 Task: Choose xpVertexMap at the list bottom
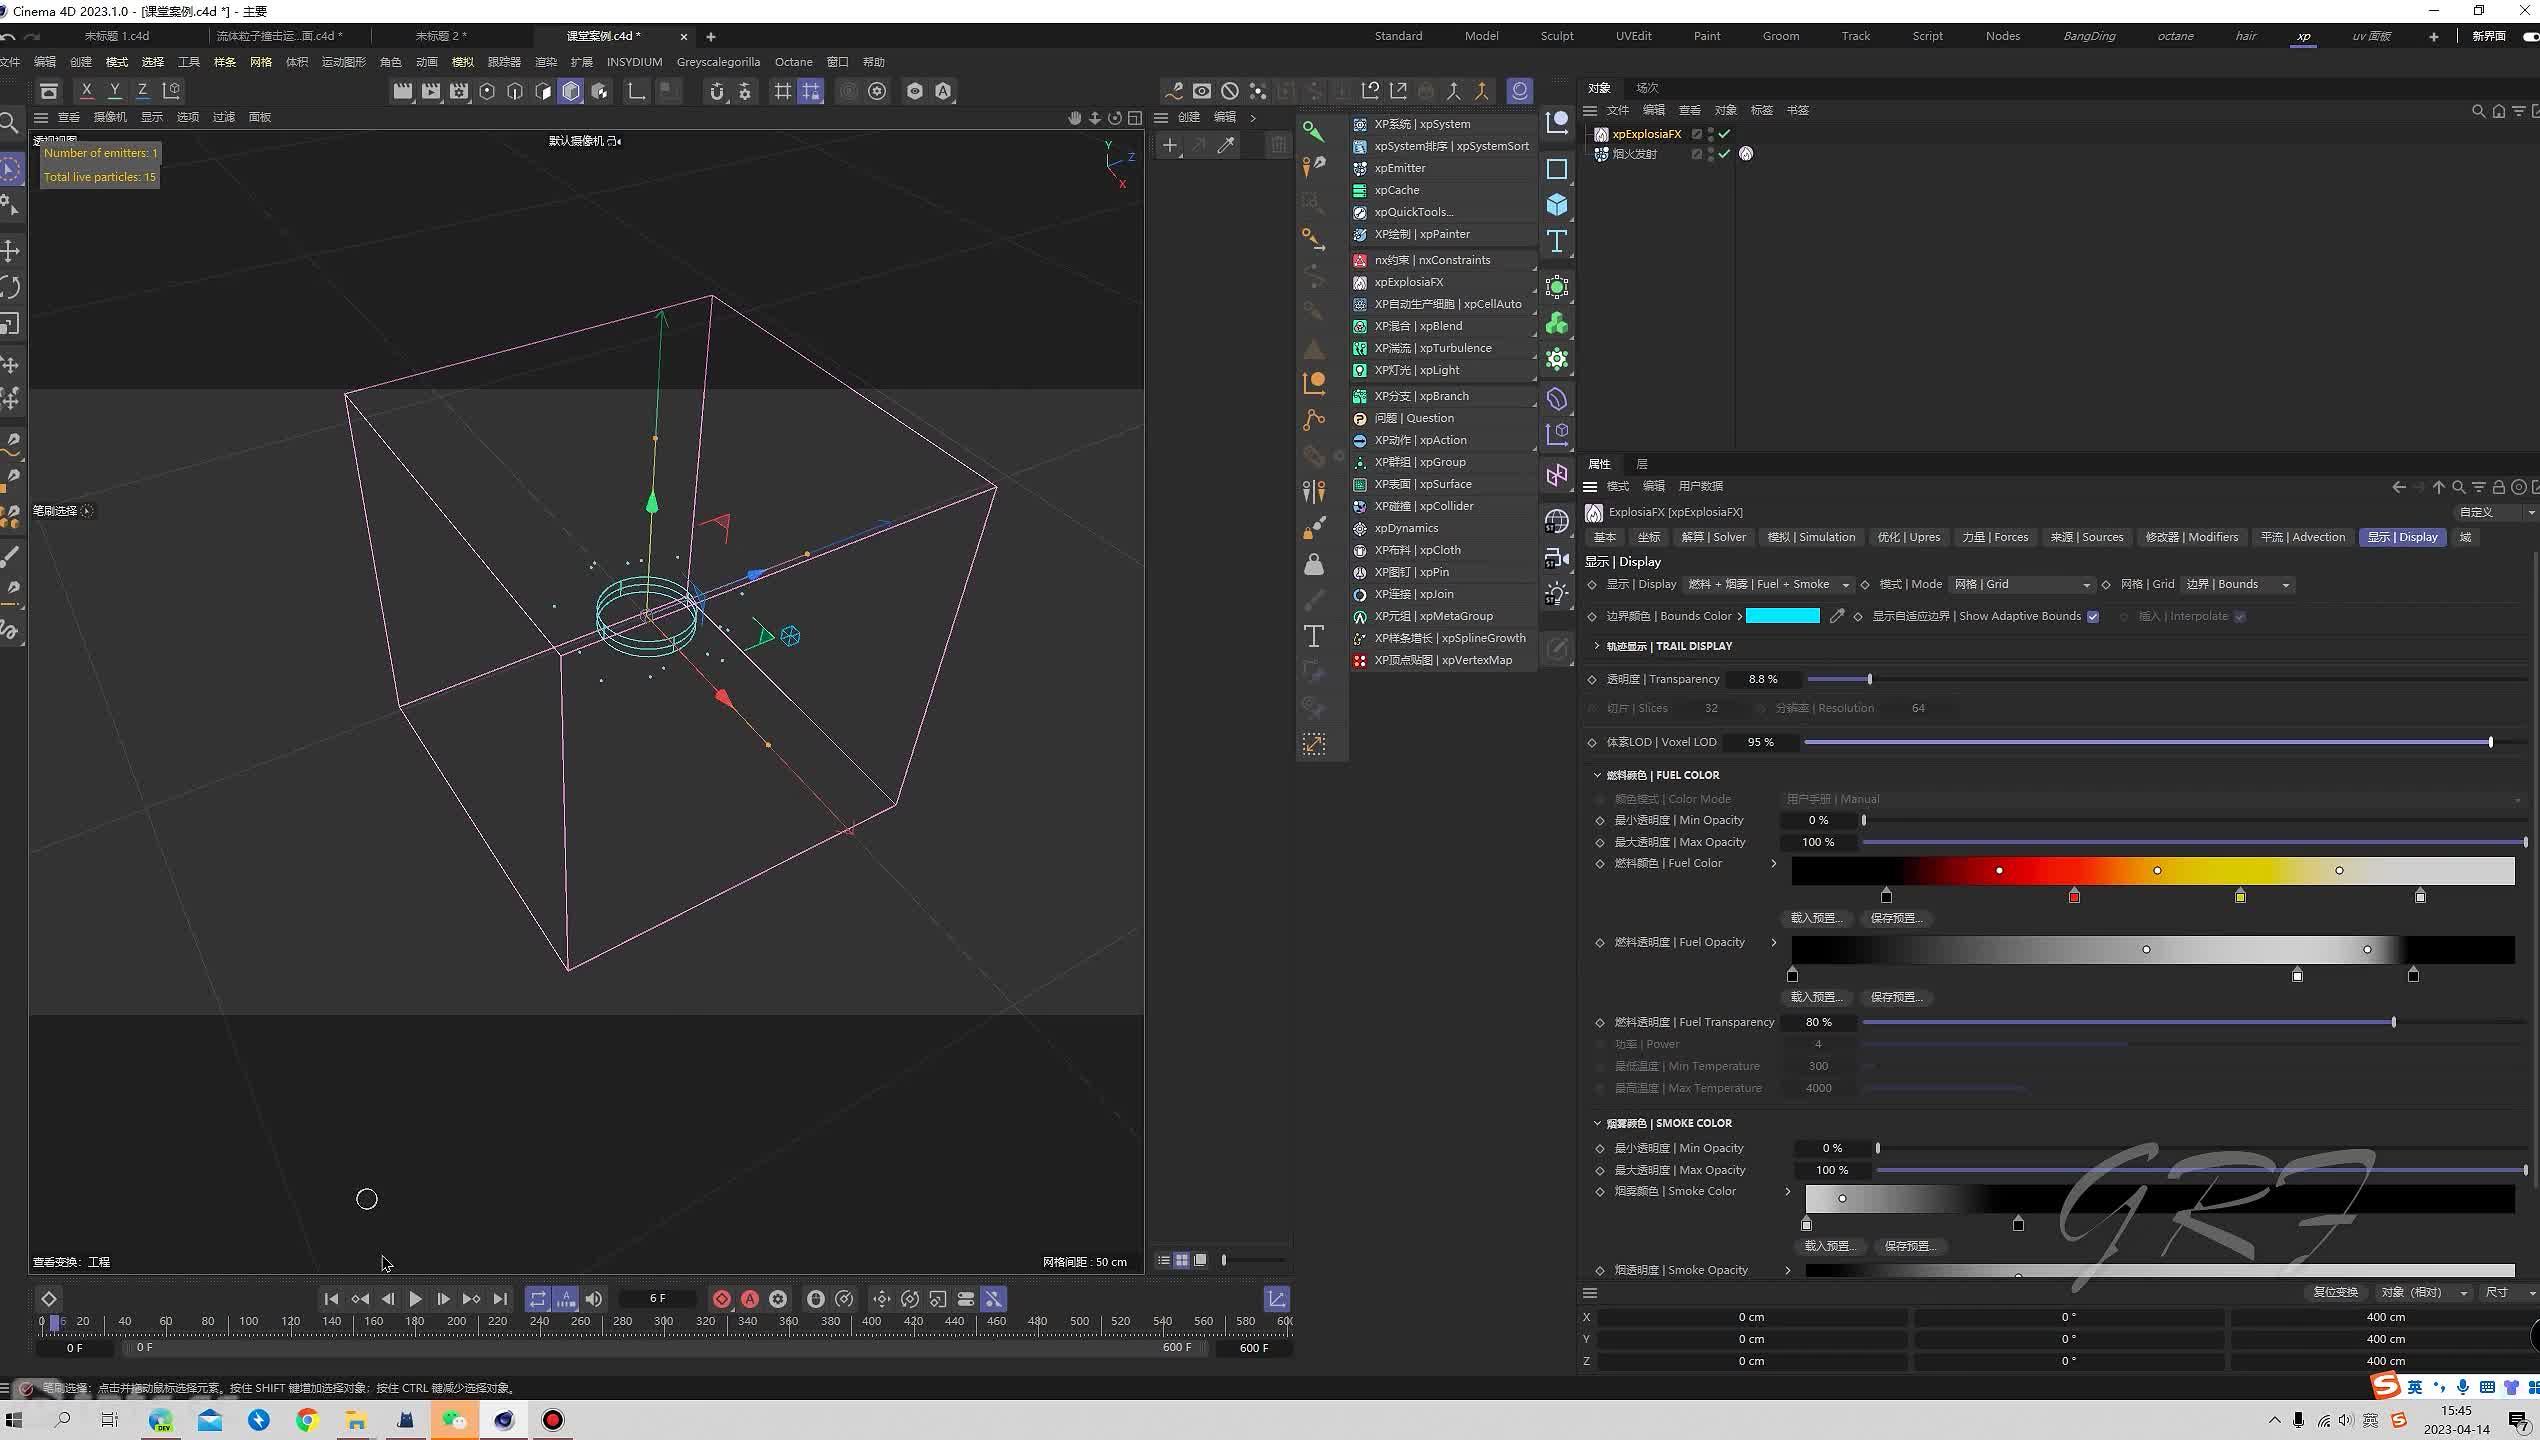click(1442, 660)
